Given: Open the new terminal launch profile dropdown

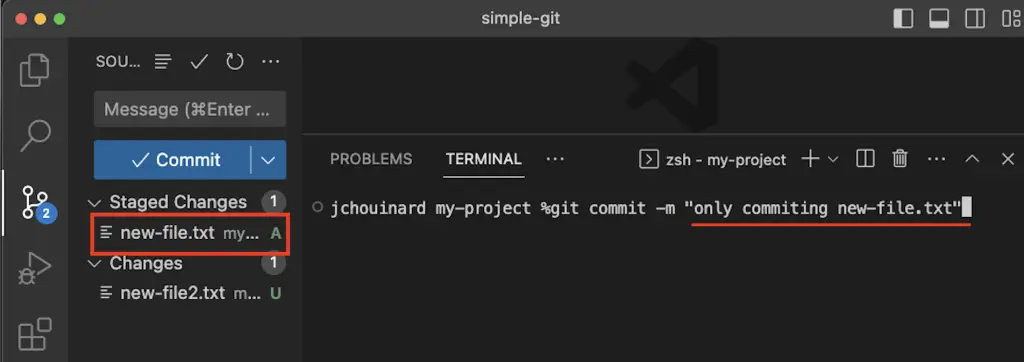Looking at the screenshot, I should click(x=833, y=159).
